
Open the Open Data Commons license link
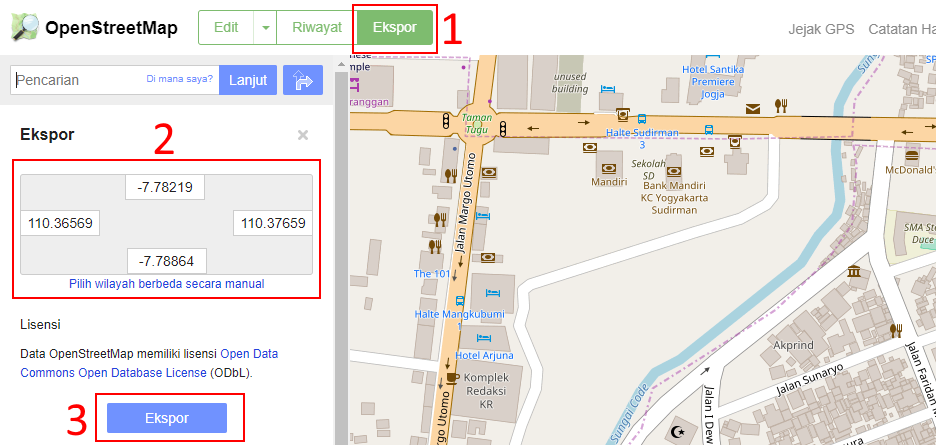pyautogui.click(x=149, y=363)
